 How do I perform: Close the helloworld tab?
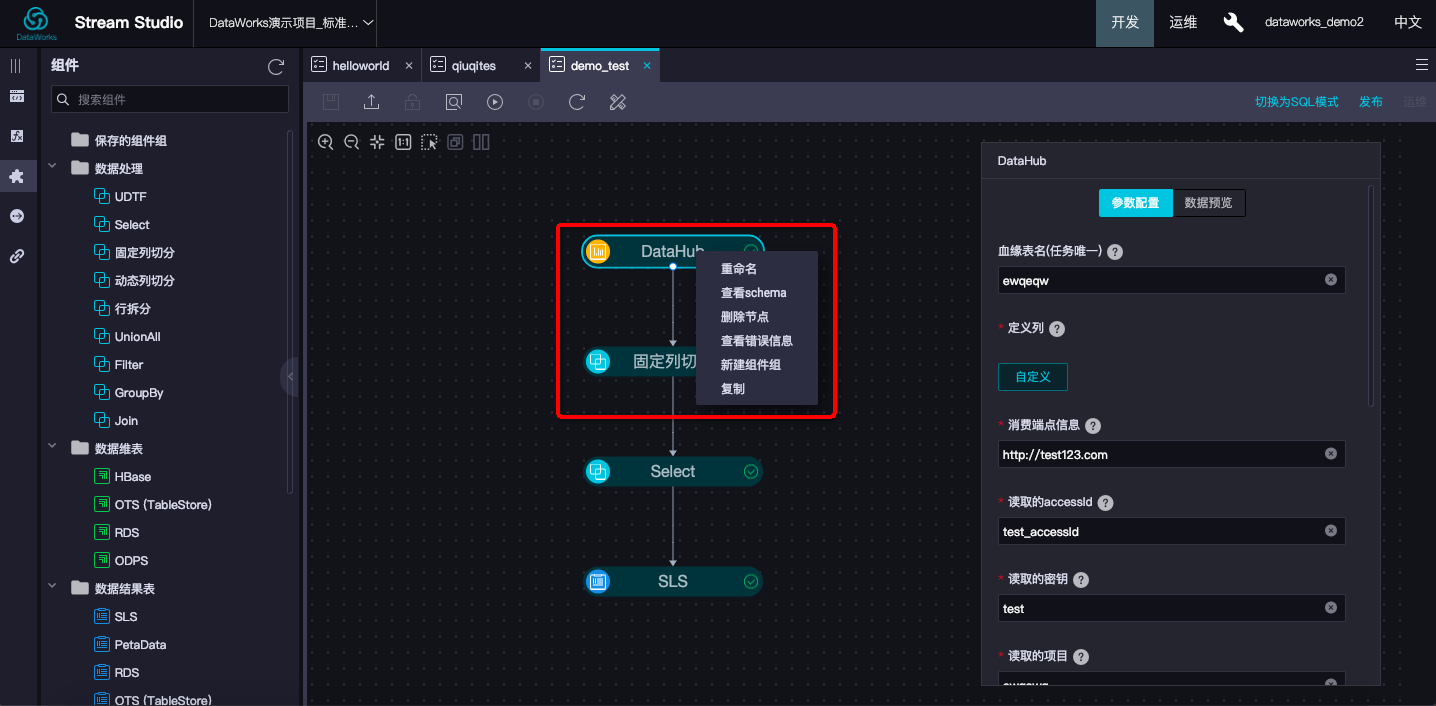[x=409, y=66]
